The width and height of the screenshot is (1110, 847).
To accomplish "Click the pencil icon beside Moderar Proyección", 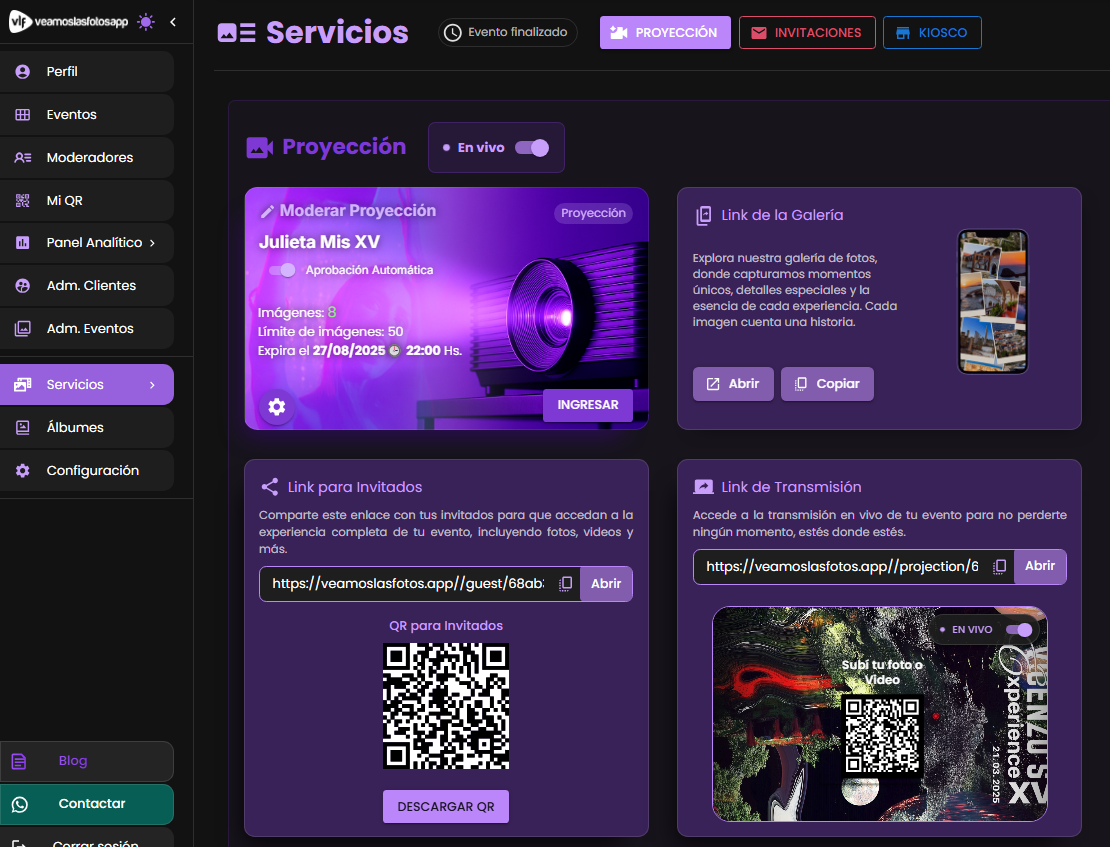I will tap(267, 212).
